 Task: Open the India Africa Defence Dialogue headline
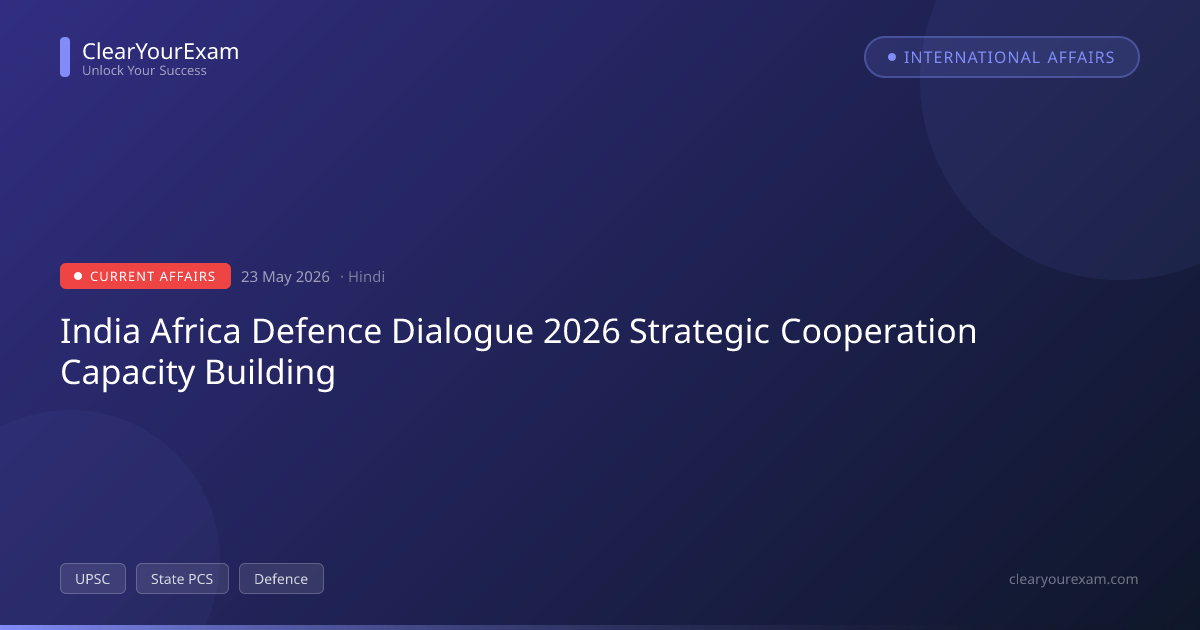coord(518,352)
